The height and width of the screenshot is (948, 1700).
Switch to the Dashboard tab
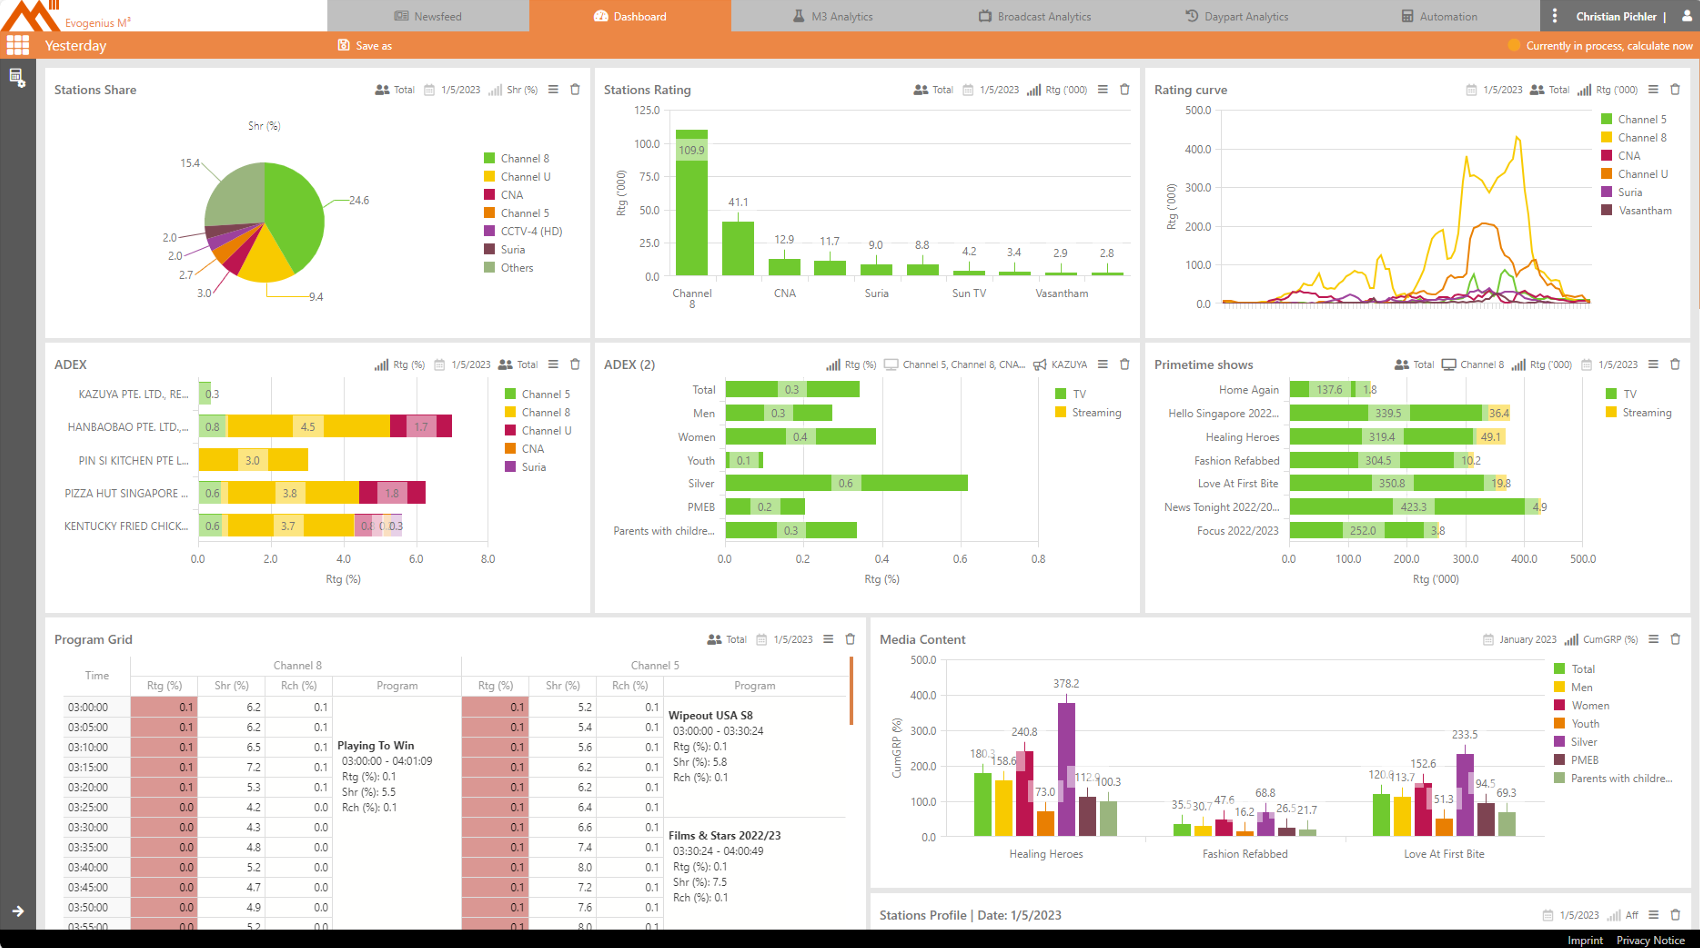tap(630, 16)
